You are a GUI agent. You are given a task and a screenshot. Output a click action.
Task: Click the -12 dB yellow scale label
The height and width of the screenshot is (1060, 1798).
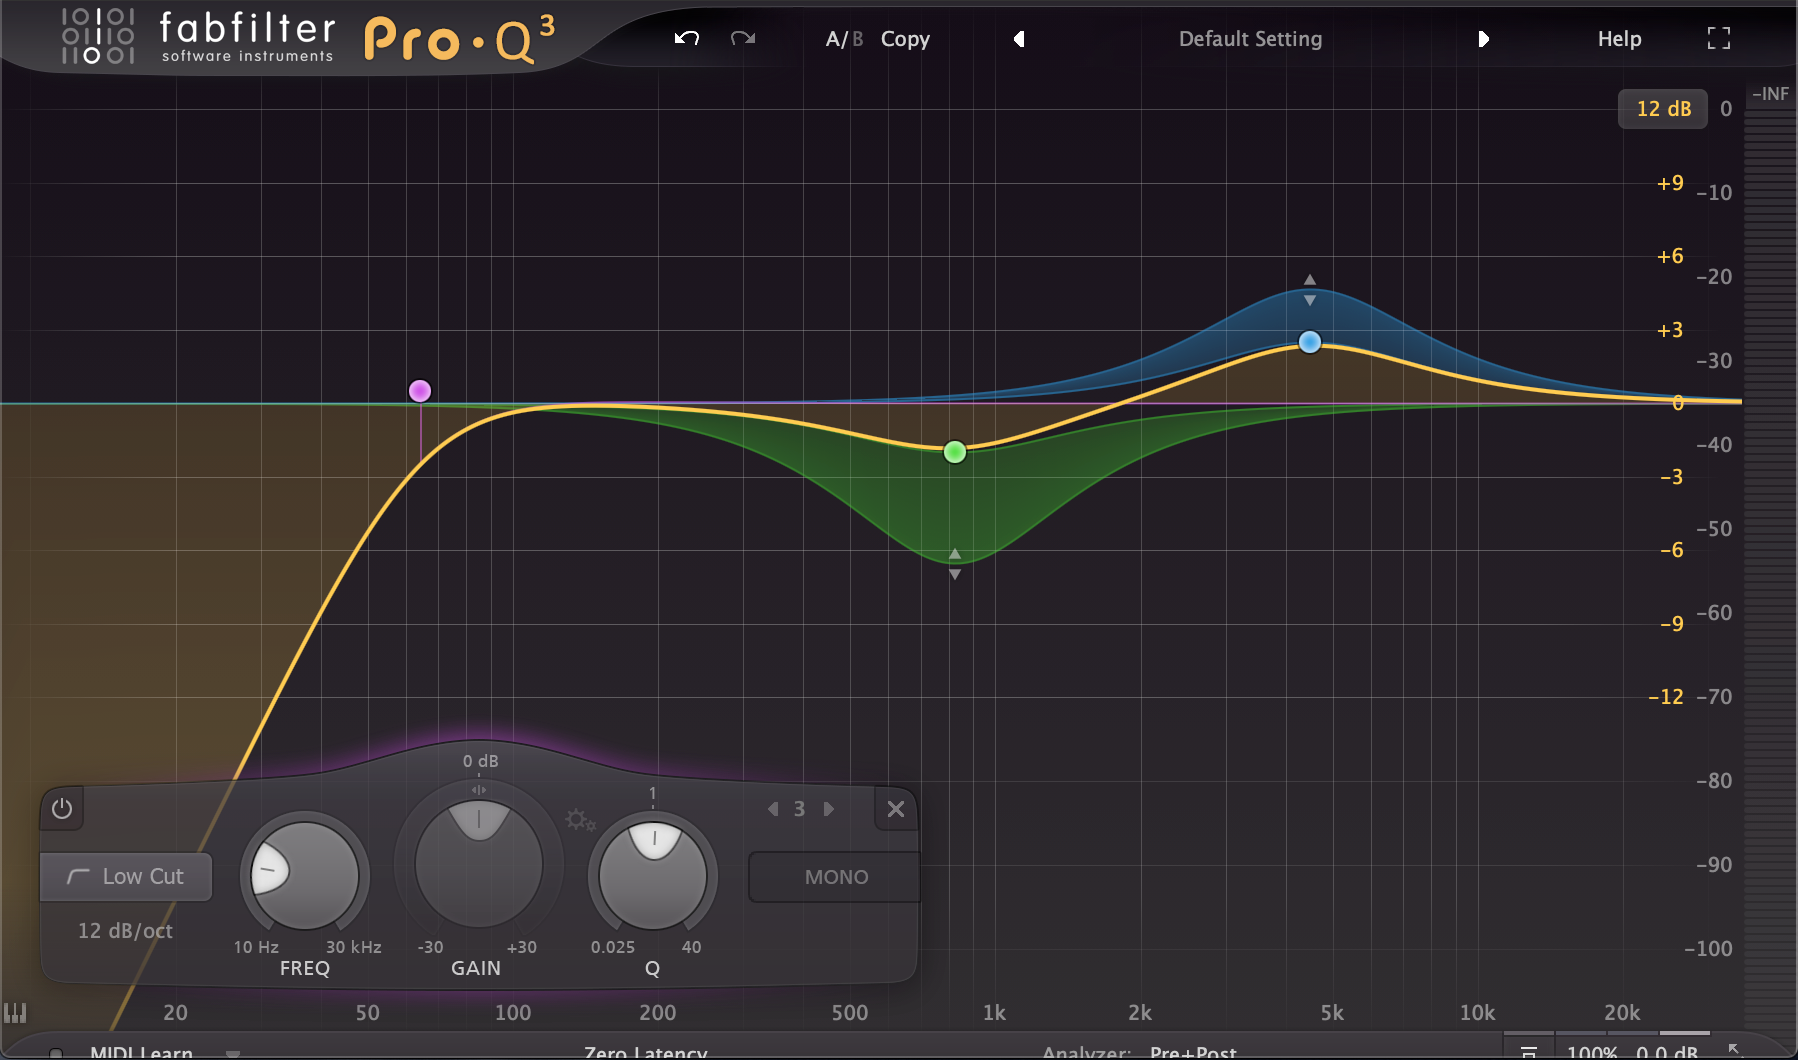click(x=1666, y=697)
